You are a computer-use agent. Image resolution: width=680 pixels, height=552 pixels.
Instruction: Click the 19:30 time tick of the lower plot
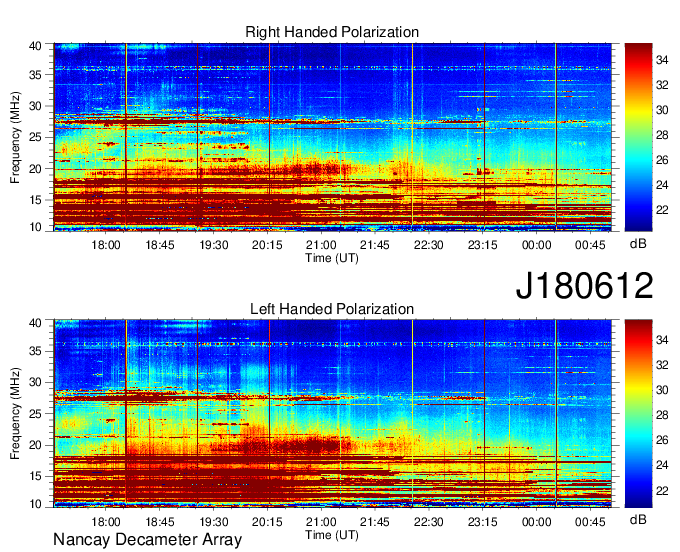pos(213,522)
